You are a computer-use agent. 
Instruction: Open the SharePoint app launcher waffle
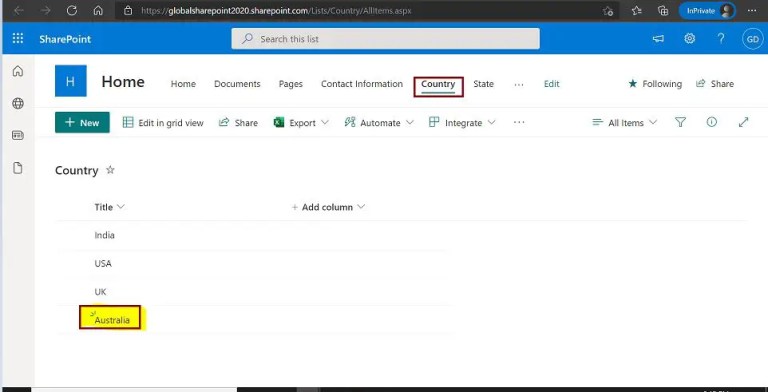pyautogui.click(x=18, y=39)
